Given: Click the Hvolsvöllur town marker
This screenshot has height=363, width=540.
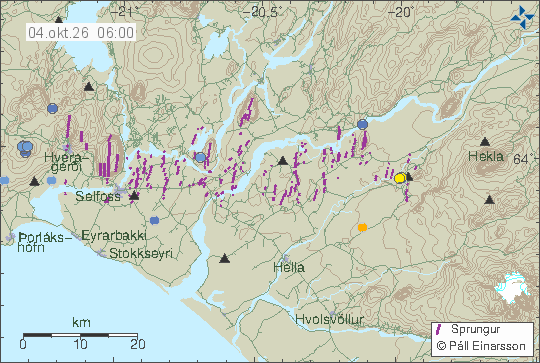Looking at the screenshot, I should 332,314.
